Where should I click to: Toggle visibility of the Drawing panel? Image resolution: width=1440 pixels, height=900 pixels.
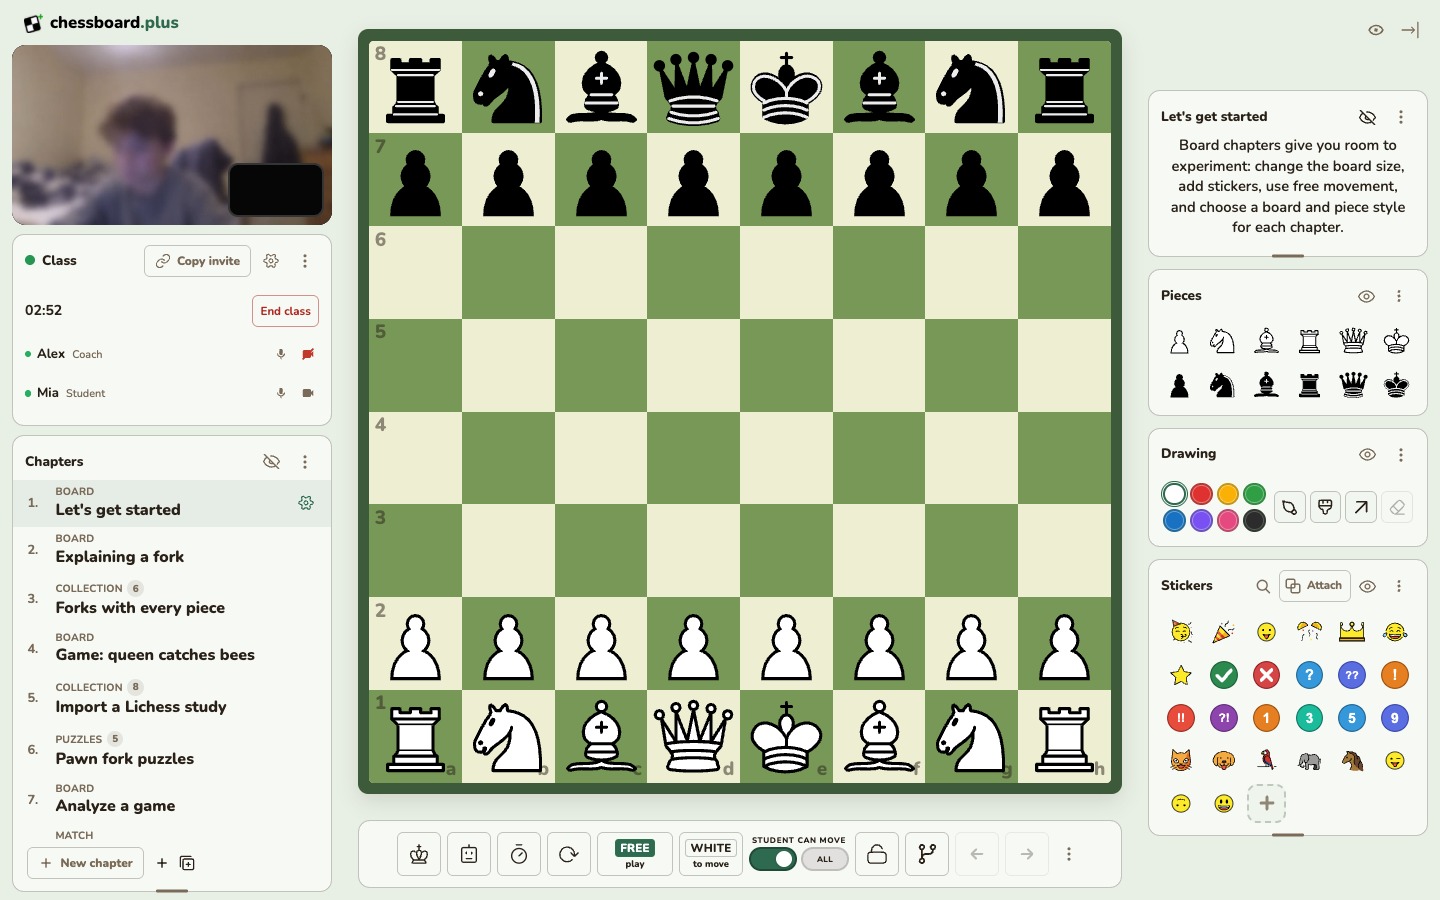tap(1368, 454)
